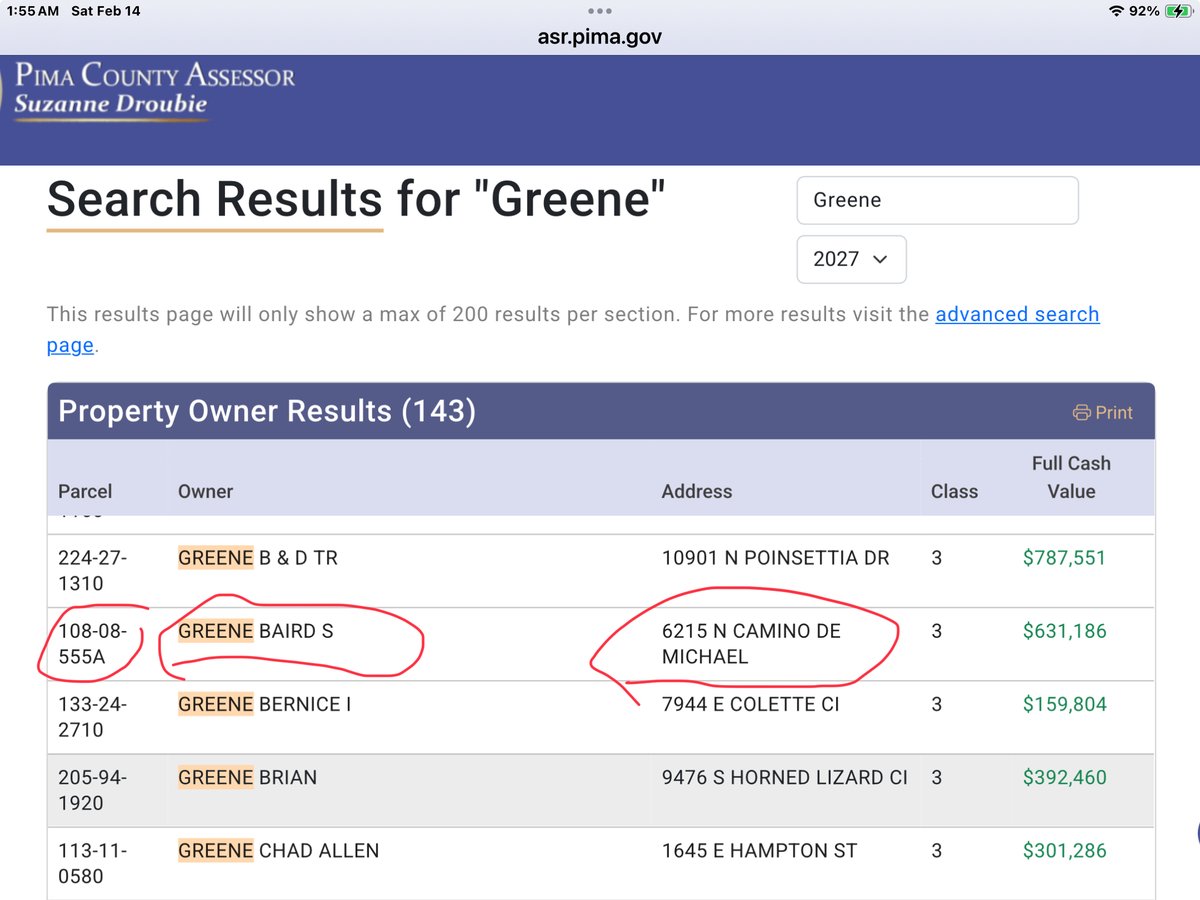Select parcel 205-94-1920
This screenshot has height=900, width=1200.
(x=92, y=789)
